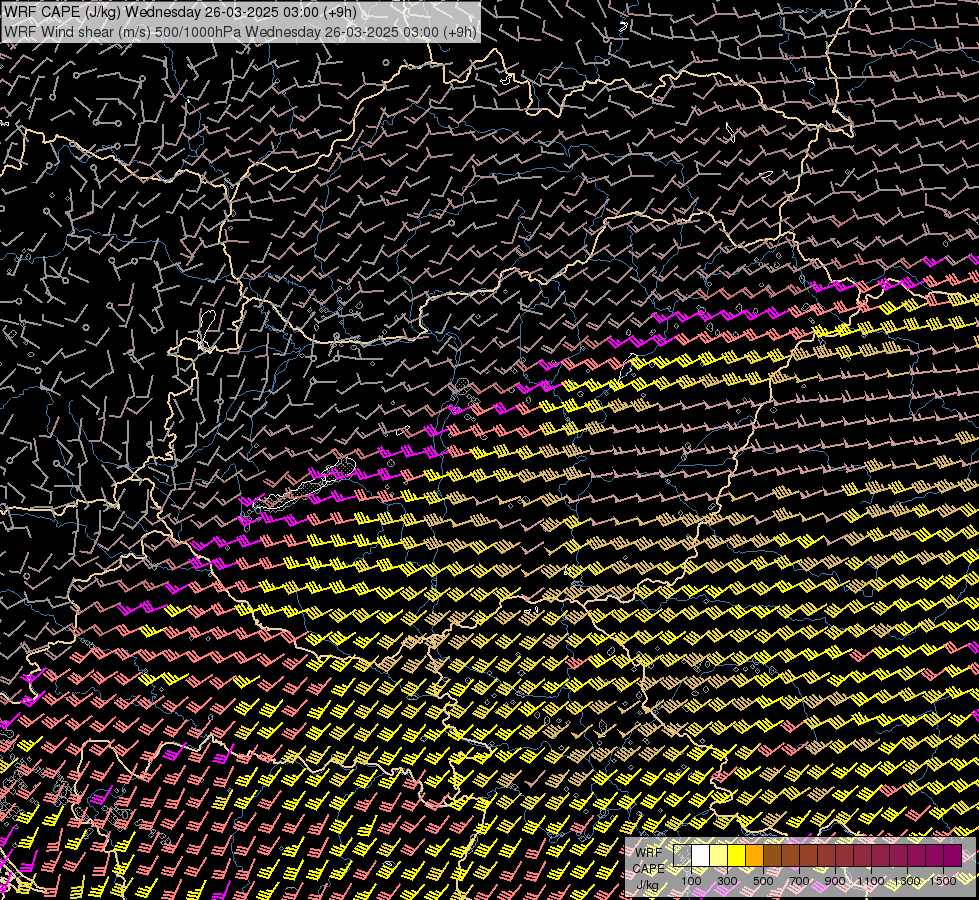Select the pale yellow CAPE legend swatch
The width and height of the screenshot is (979, 900).
click(x=719, y=855)
